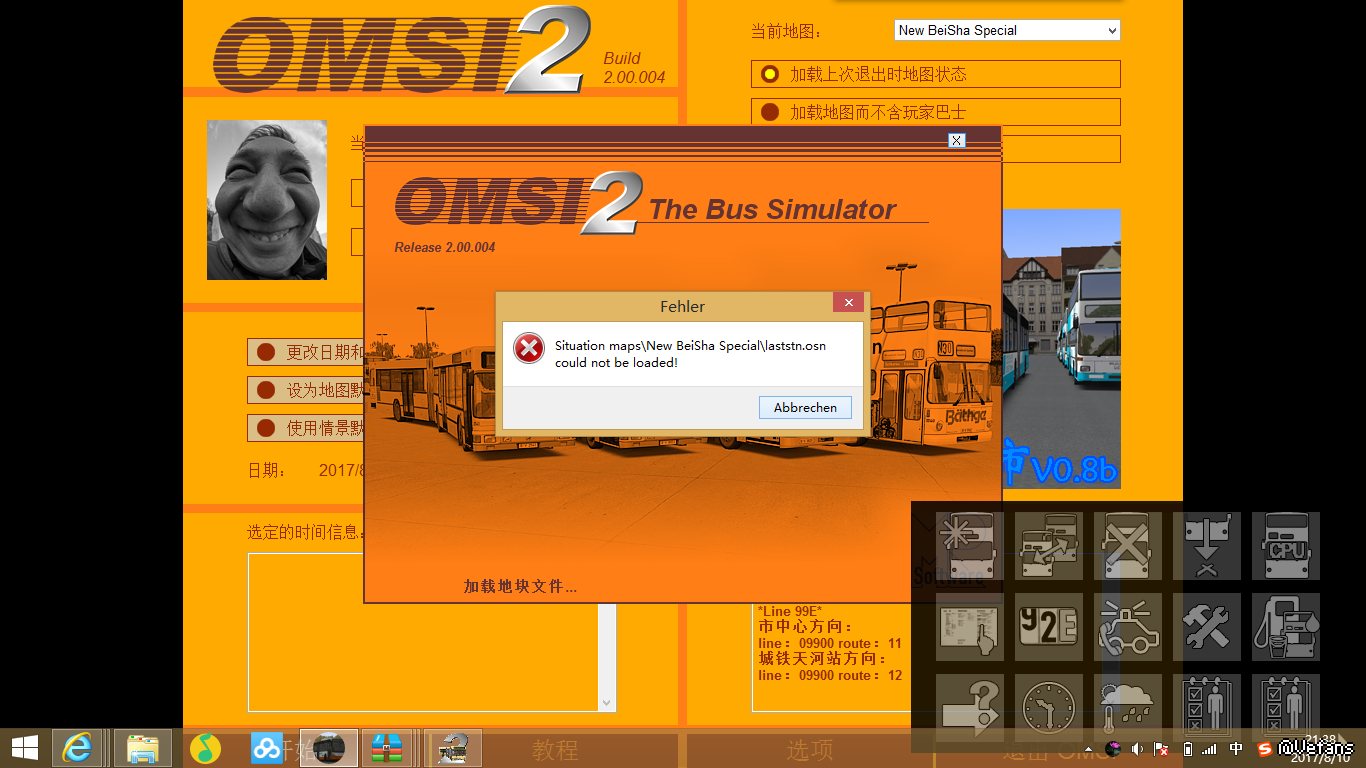
Task: Click inside the 选定的时间信息 text box
Action: click(x=432, y=632)
